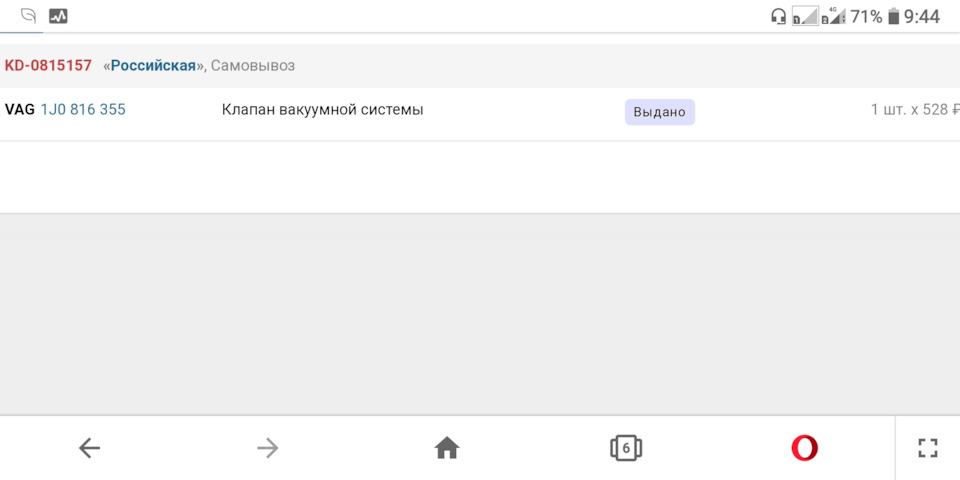Tap the first SIM signal indicator
This screenshot has width=960, height=480.
pyautogui.click(x=803, y=16)
